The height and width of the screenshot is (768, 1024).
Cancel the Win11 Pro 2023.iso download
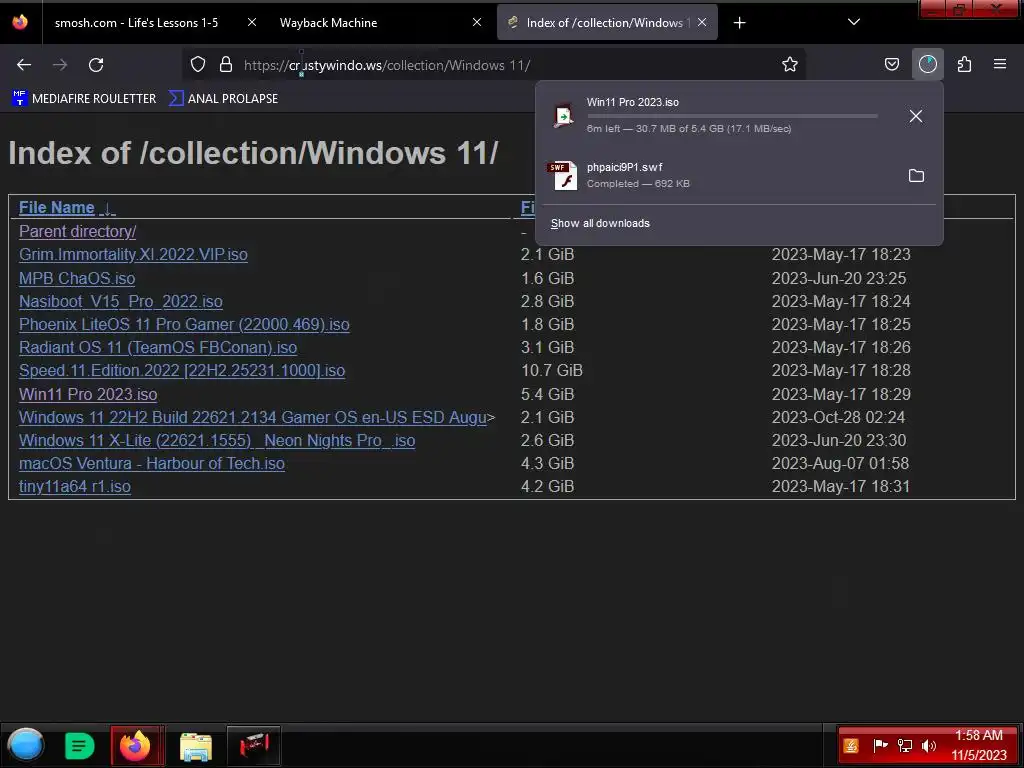[916, 116]
